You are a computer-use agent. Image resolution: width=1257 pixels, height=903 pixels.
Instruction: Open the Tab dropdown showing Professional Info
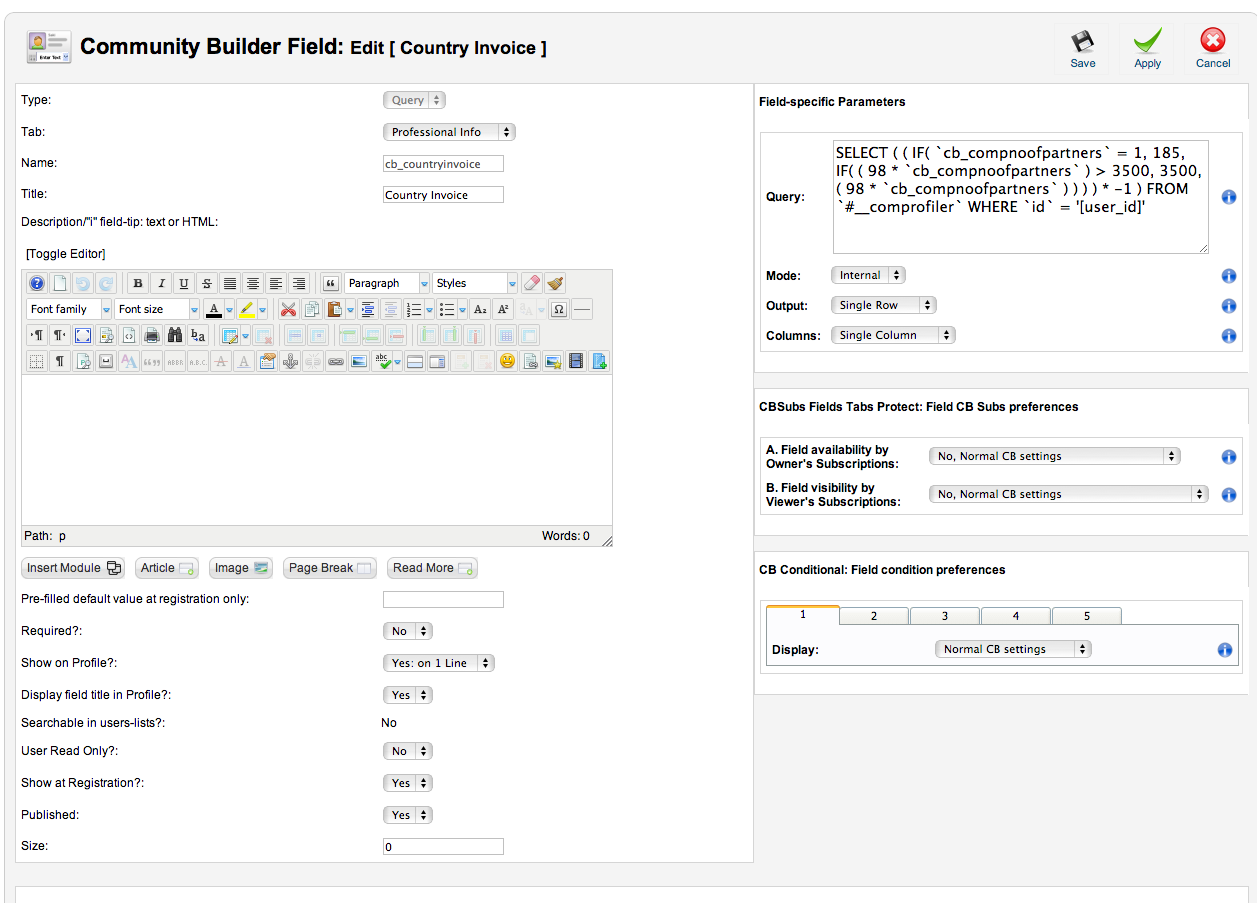click(x=449, y=132)
